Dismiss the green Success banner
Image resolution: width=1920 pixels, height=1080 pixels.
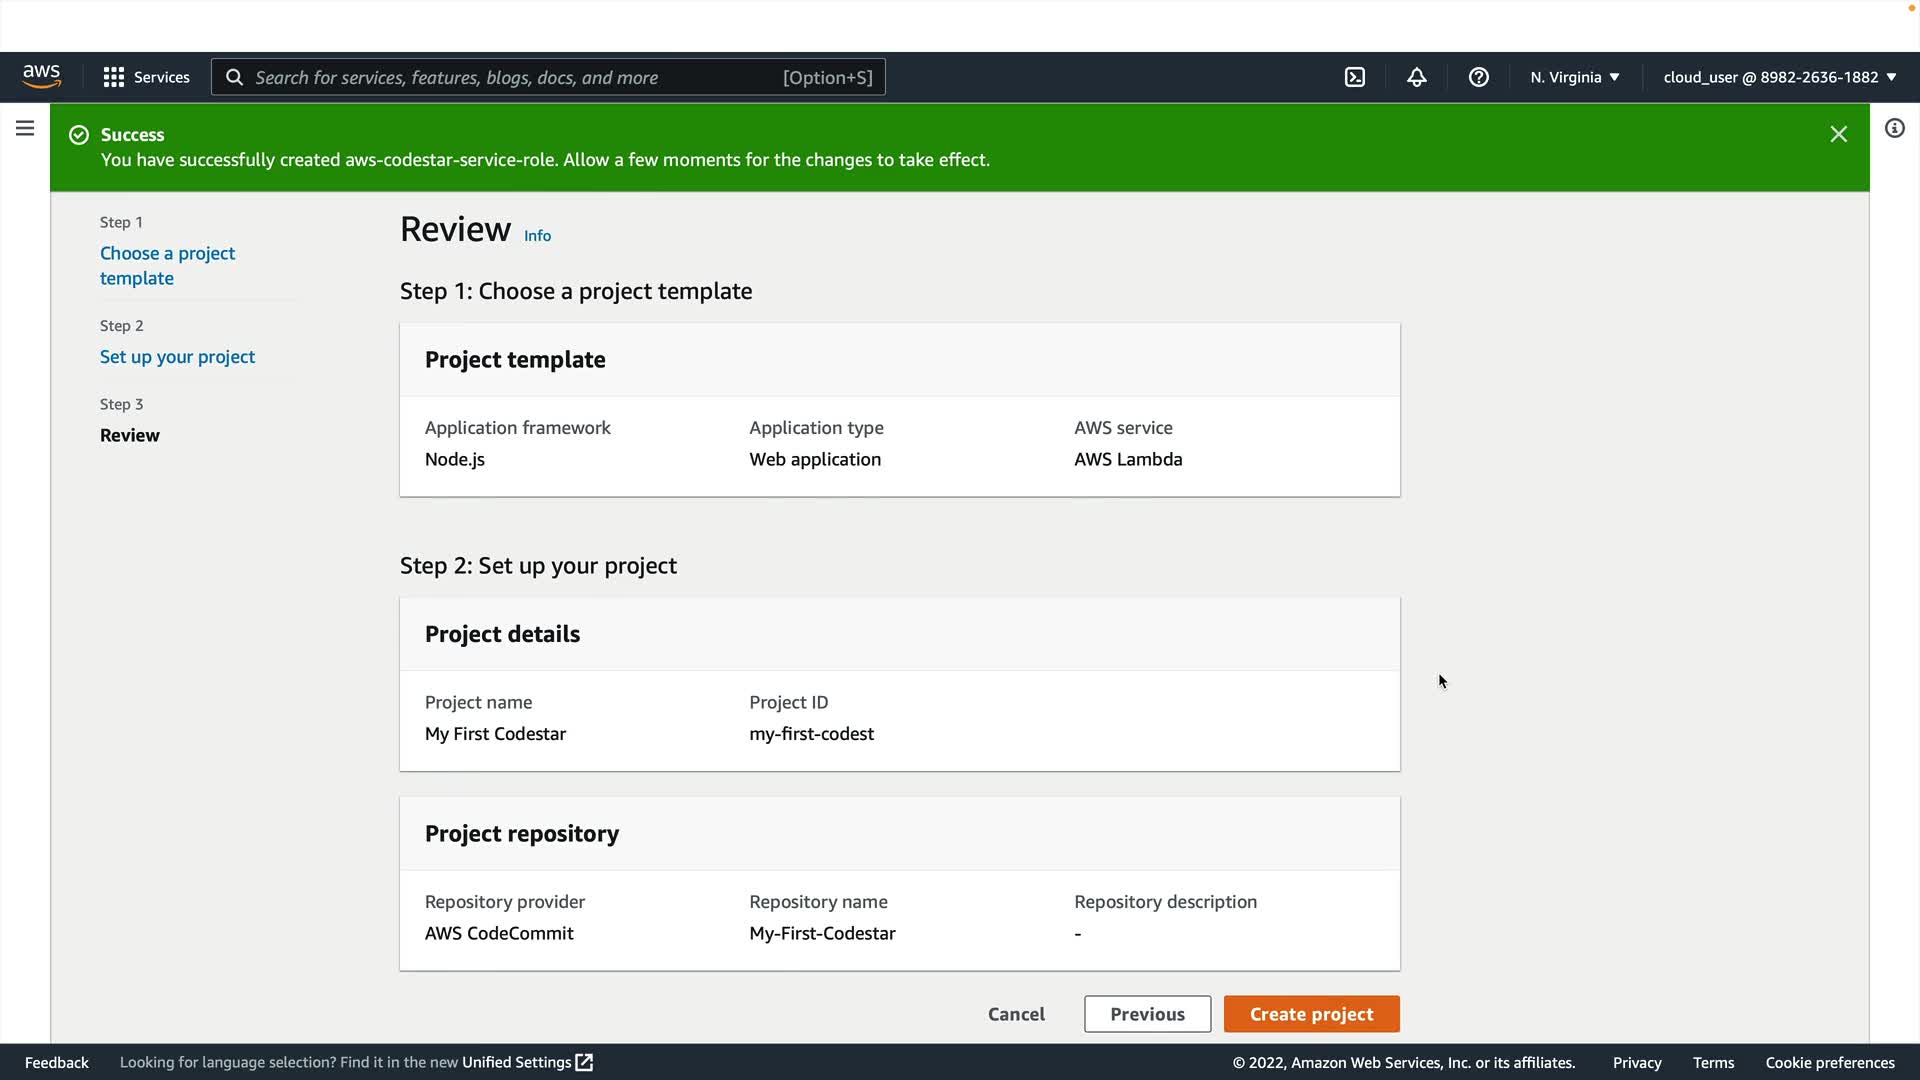coord(1838,134)
